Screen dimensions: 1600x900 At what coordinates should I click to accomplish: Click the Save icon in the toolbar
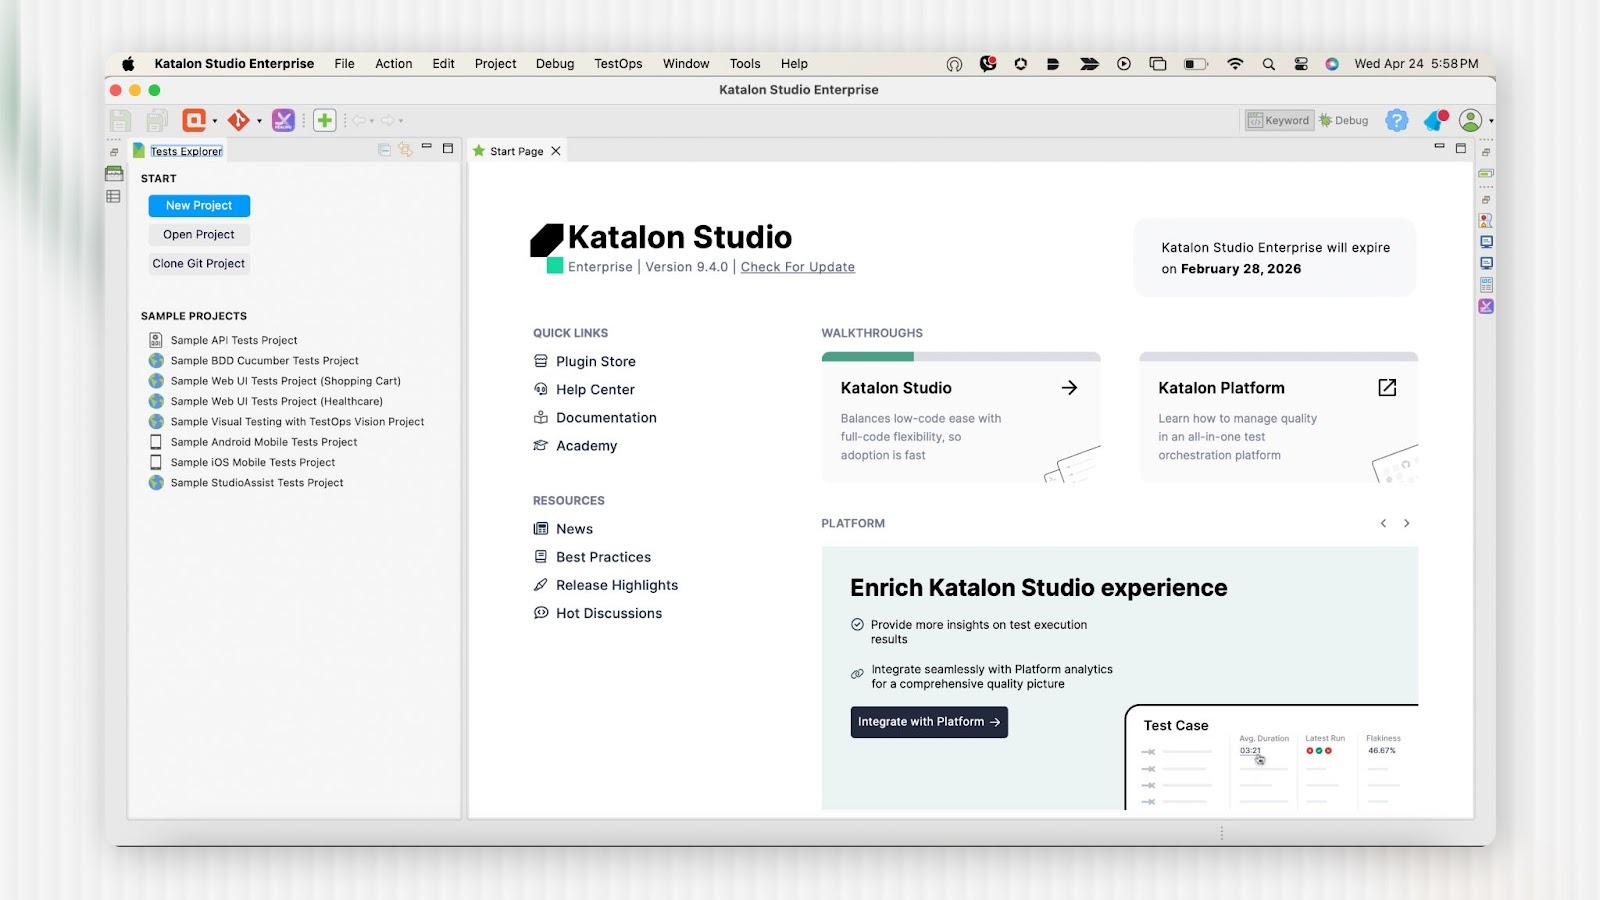tap(120, 121)
